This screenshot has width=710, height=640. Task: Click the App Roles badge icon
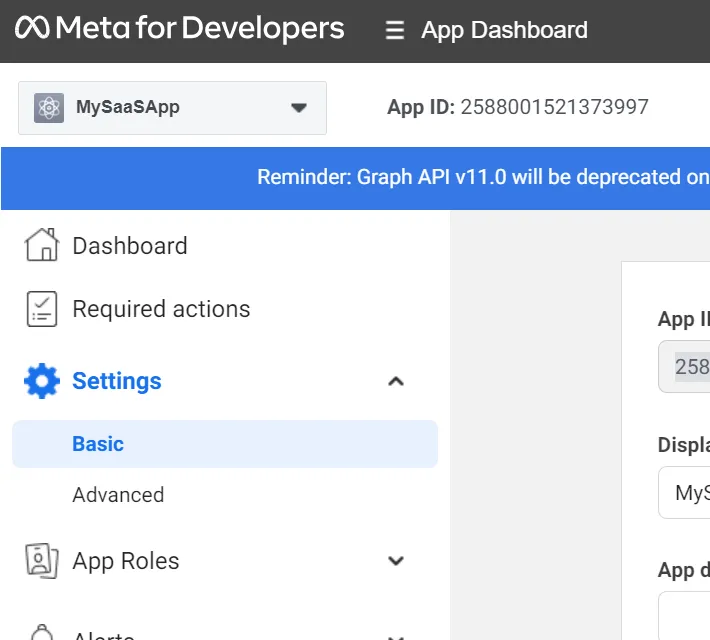pyautogui.click(x=42, y=561)
